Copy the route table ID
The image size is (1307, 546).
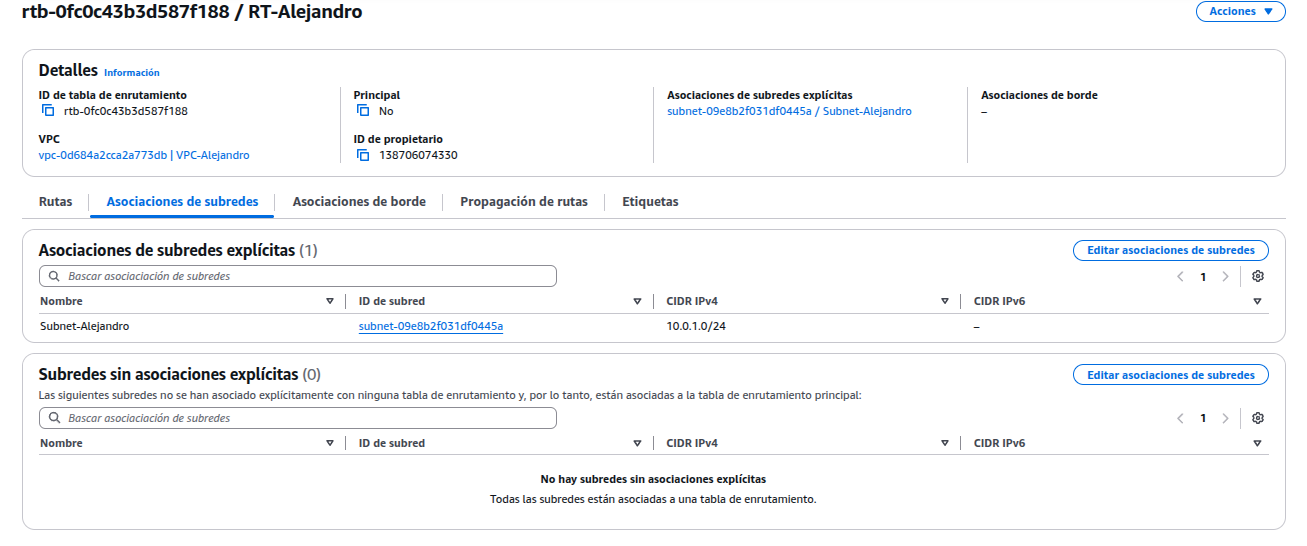pos(48,111)
